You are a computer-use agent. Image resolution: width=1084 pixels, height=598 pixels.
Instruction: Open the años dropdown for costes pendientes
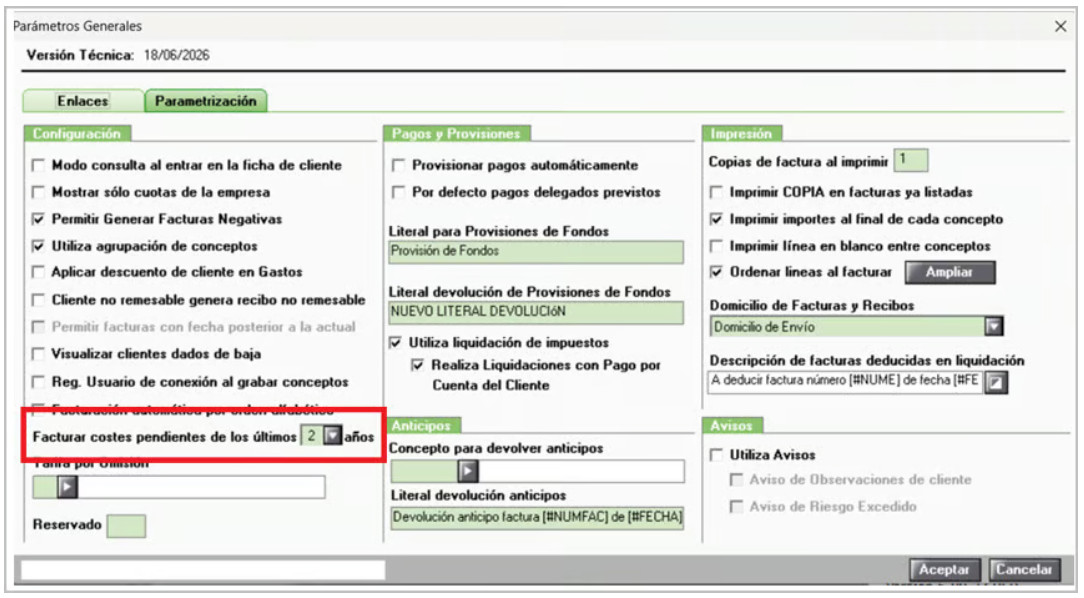tap(333, 436)
